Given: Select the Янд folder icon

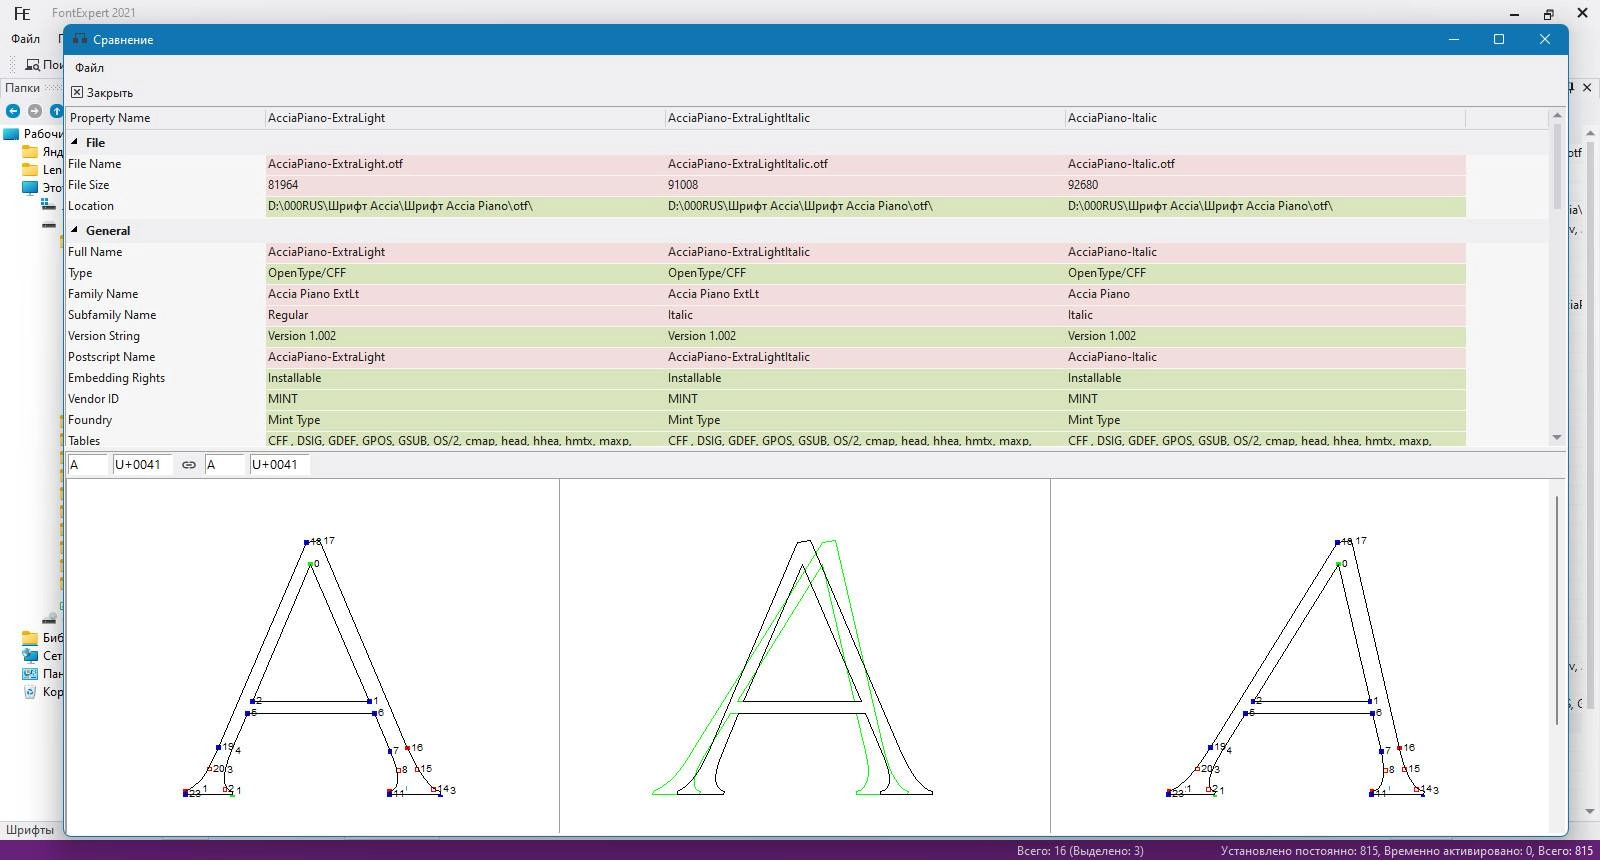Looking at the screenshot, I should tap(30, 152).
